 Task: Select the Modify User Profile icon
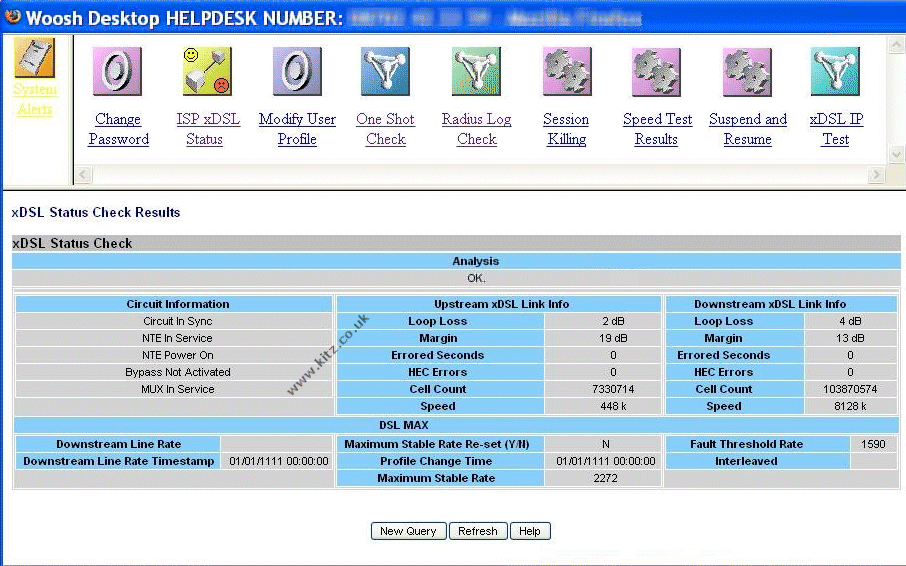[x=297, y=72]
